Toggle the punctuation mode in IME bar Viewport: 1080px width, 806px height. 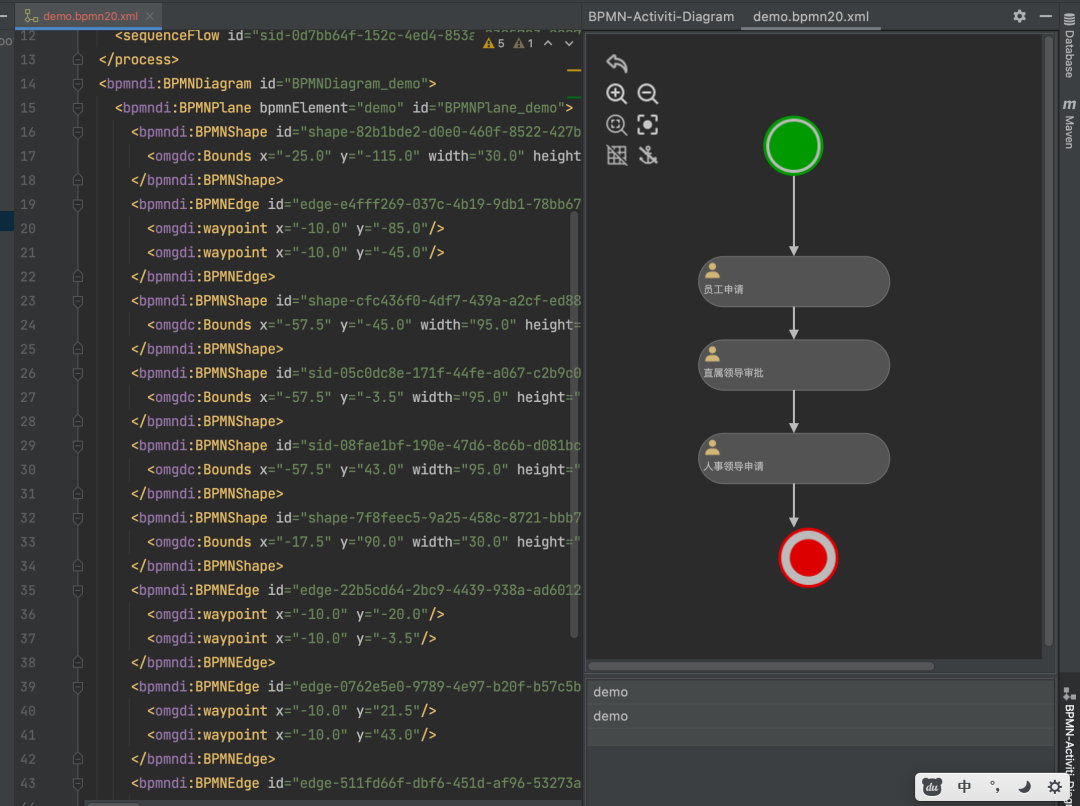pos(994,787)
